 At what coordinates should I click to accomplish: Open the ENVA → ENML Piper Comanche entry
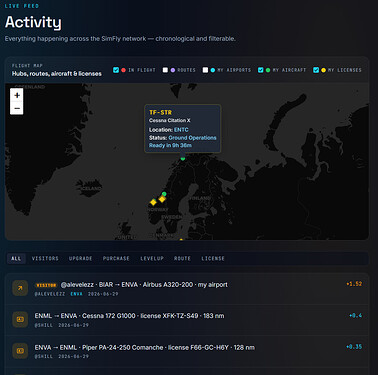pos(187,351)
